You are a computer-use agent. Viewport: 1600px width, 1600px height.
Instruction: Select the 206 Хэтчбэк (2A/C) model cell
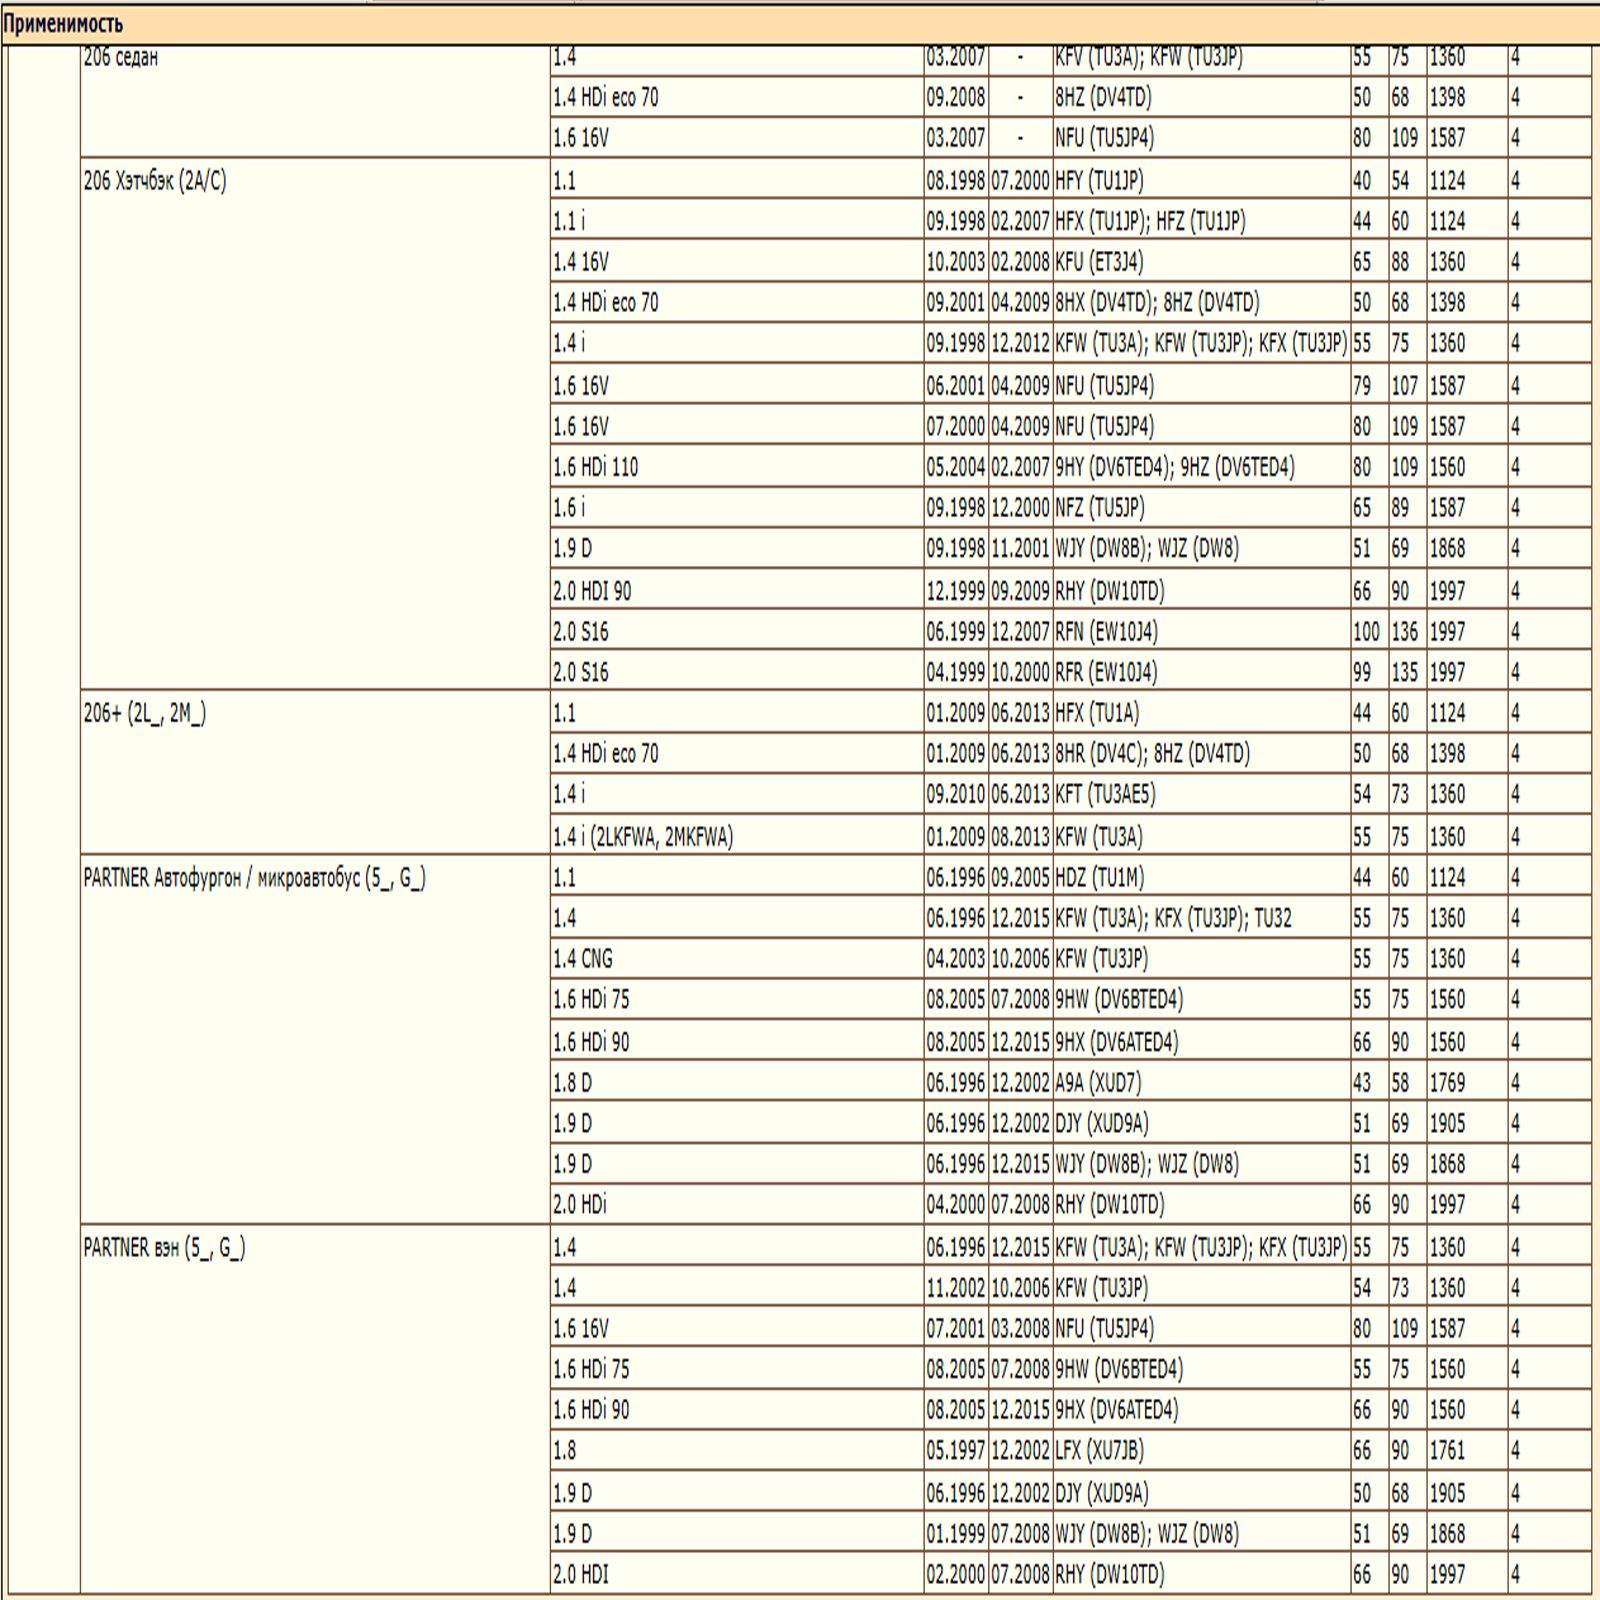pos(155,181)
